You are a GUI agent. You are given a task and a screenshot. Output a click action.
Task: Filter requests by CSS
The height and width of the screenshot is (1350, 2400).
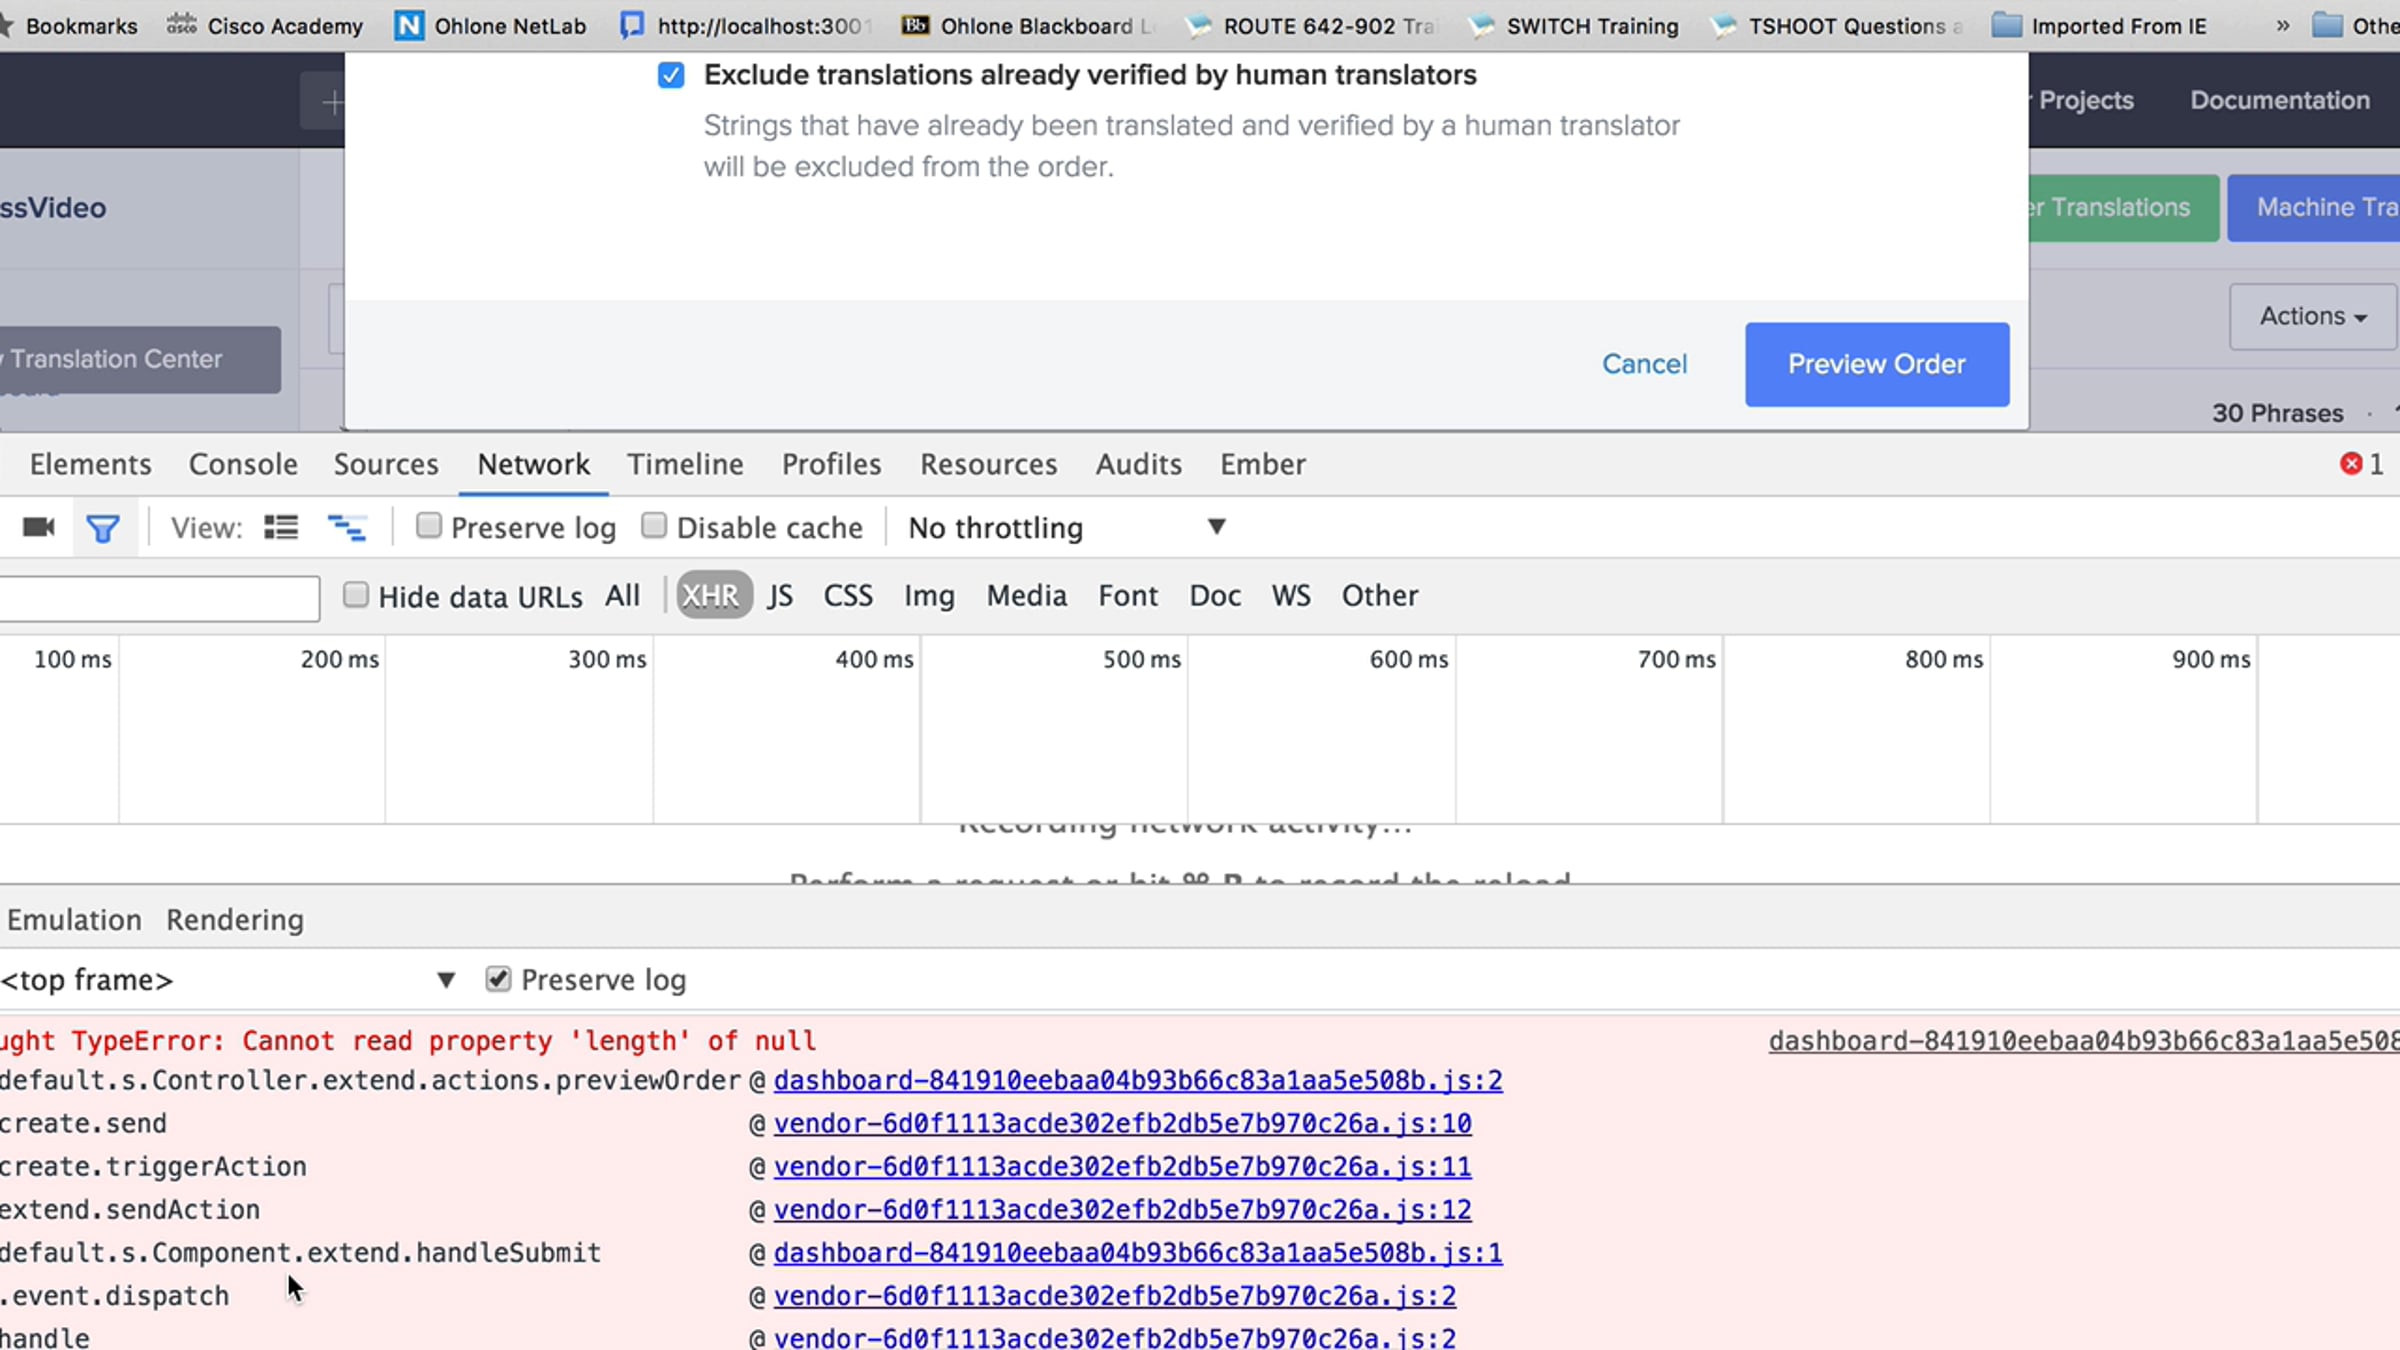pyautogui.click(x=848, y=595)
